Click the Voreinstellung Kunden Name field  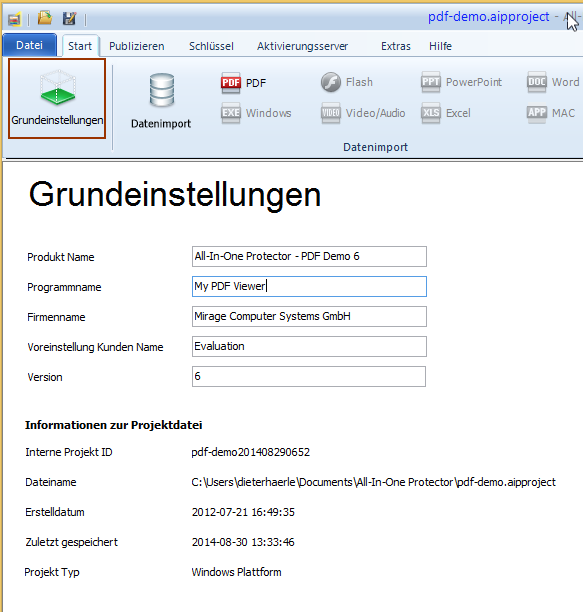[x=309, y=347]
